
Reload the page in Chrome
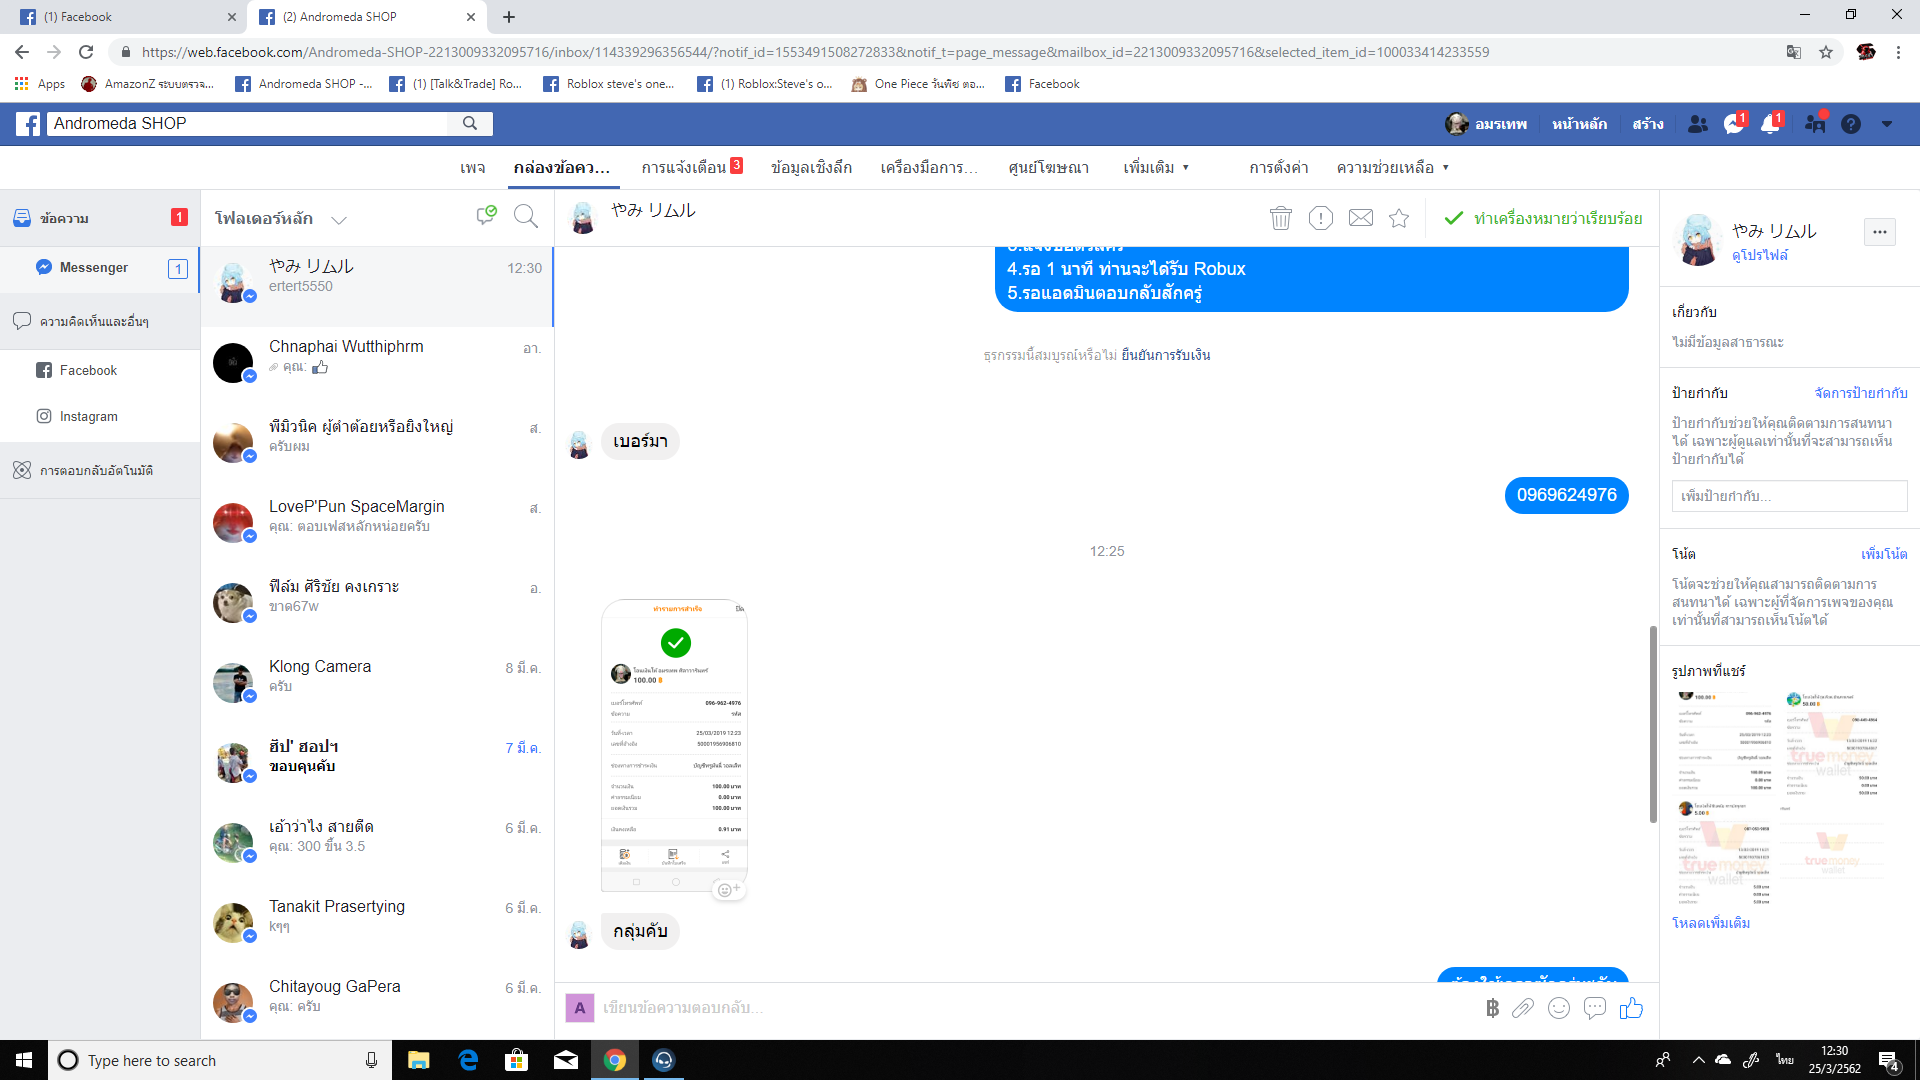point(86,52)
